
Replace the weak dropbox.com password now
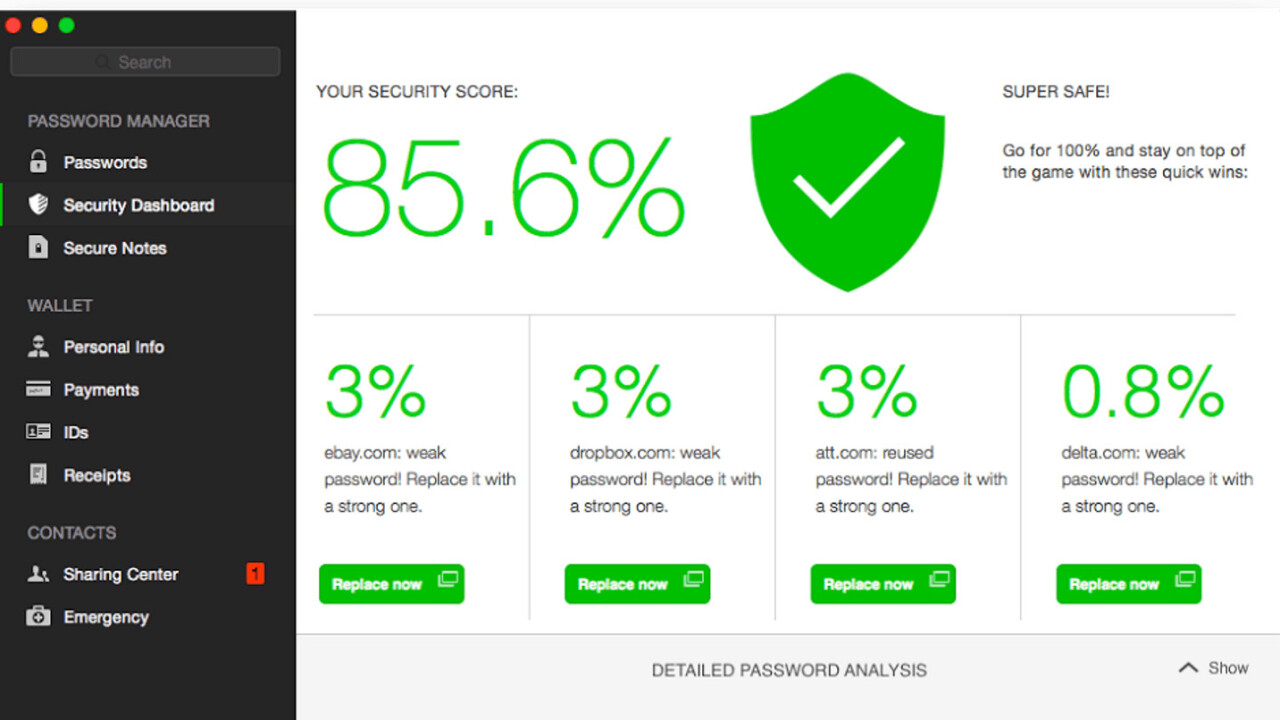637,584
